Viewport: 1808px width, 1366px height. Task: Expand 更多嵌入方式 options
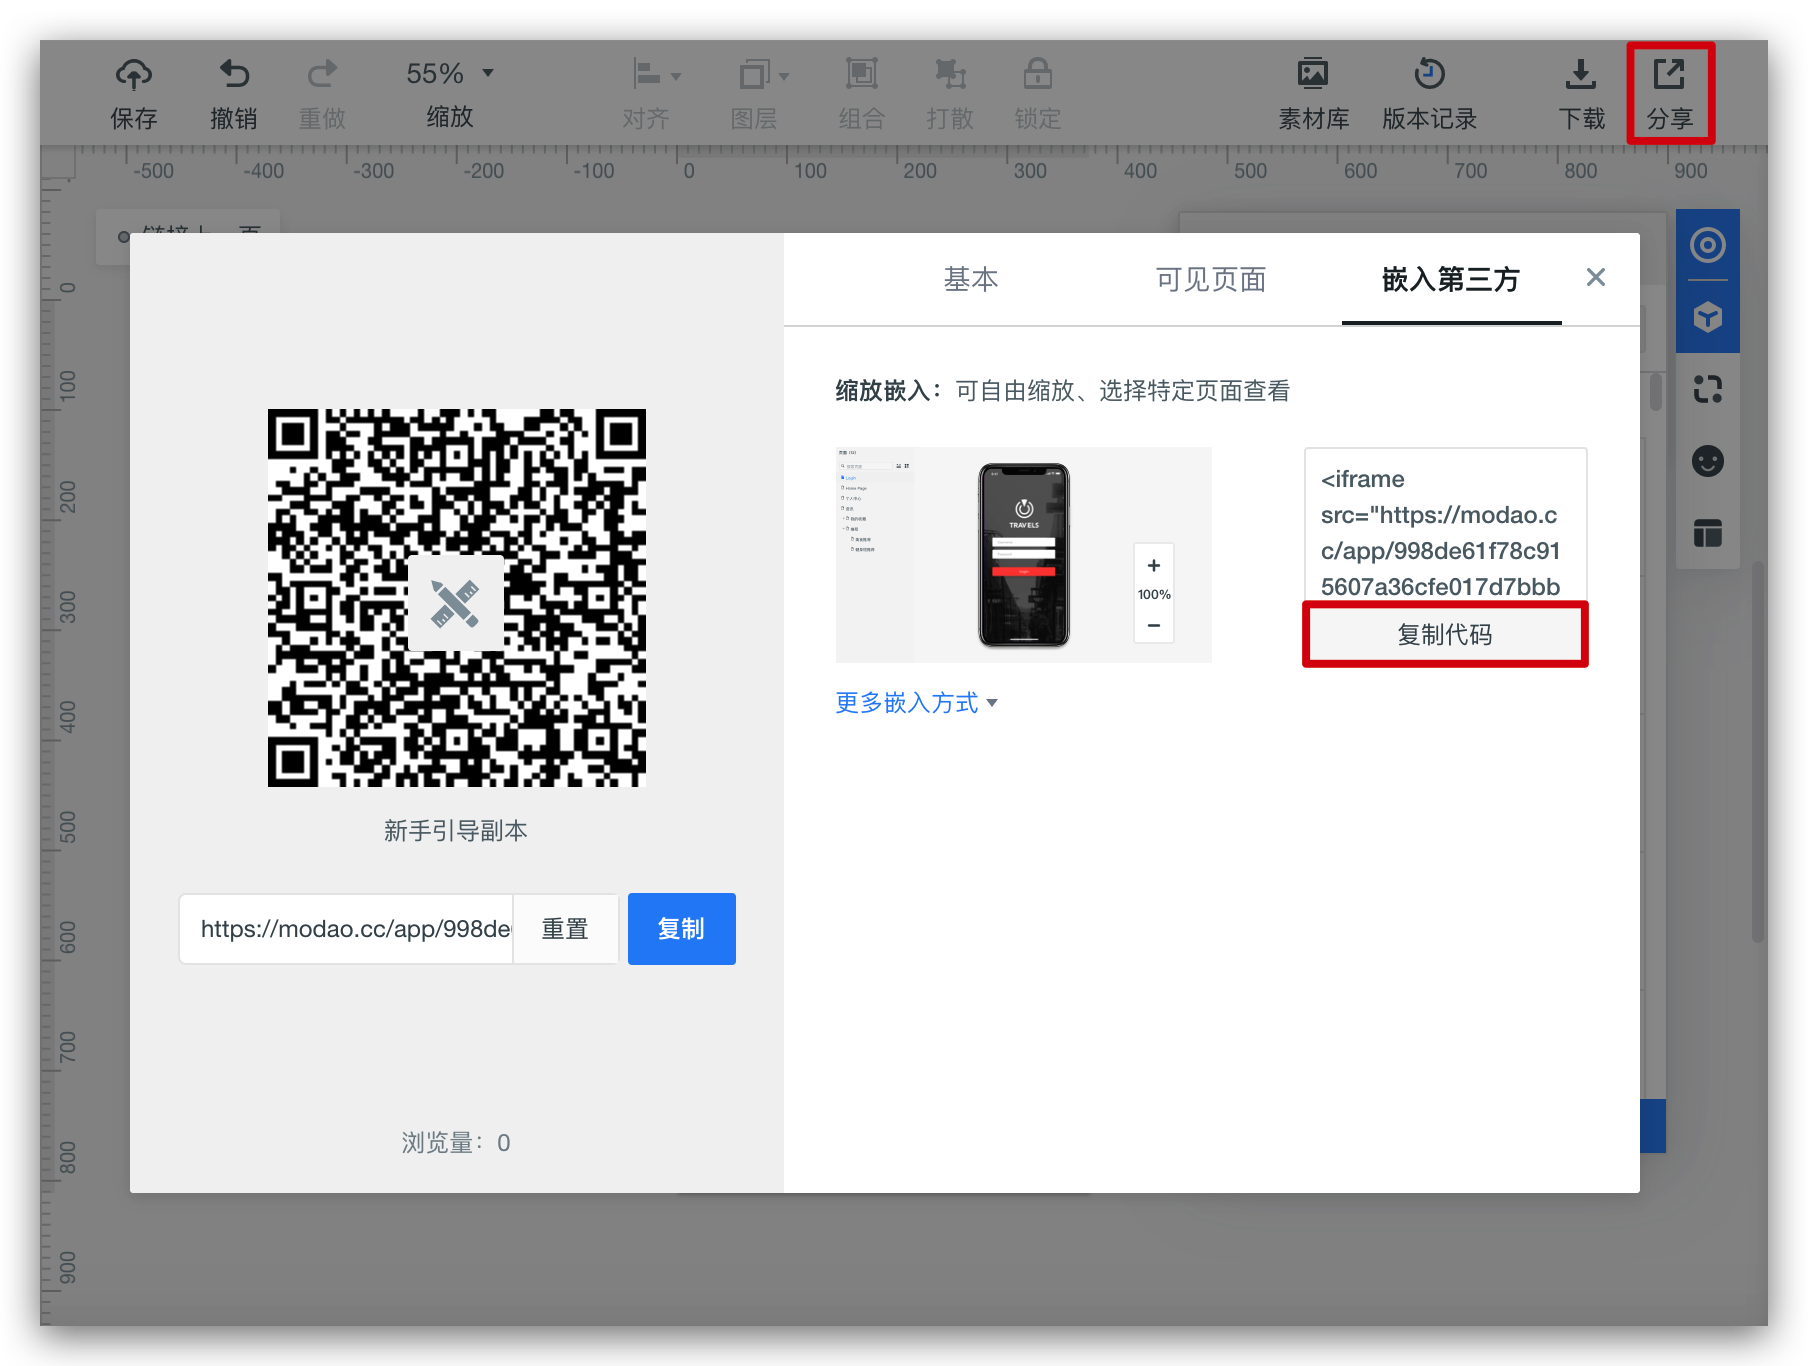pos(916,703)
